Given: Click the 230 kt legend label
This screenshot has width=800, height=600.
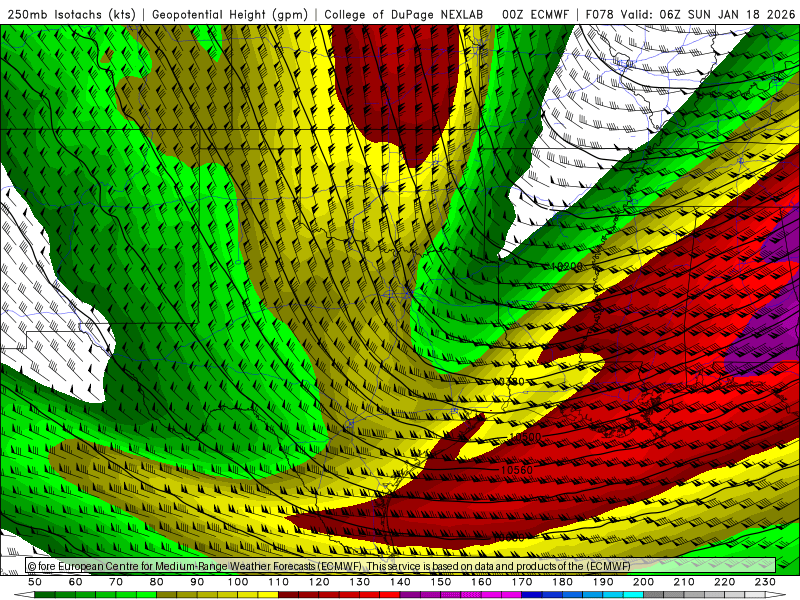Looking at the screenshot, I should tap(765, 582).
